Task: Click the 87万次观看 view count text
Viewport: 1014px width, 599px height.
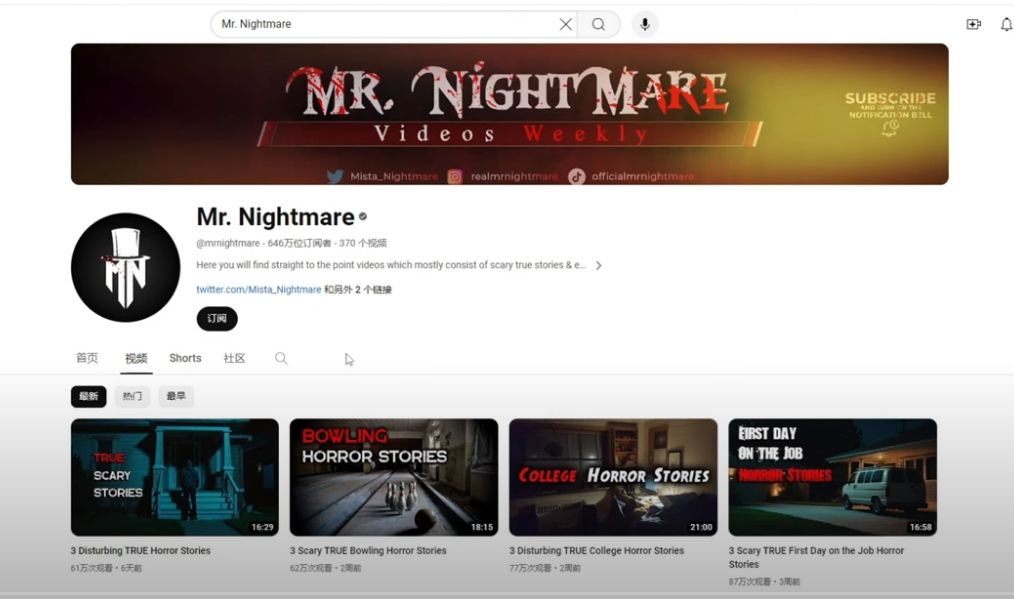Action: coord(750,582)
